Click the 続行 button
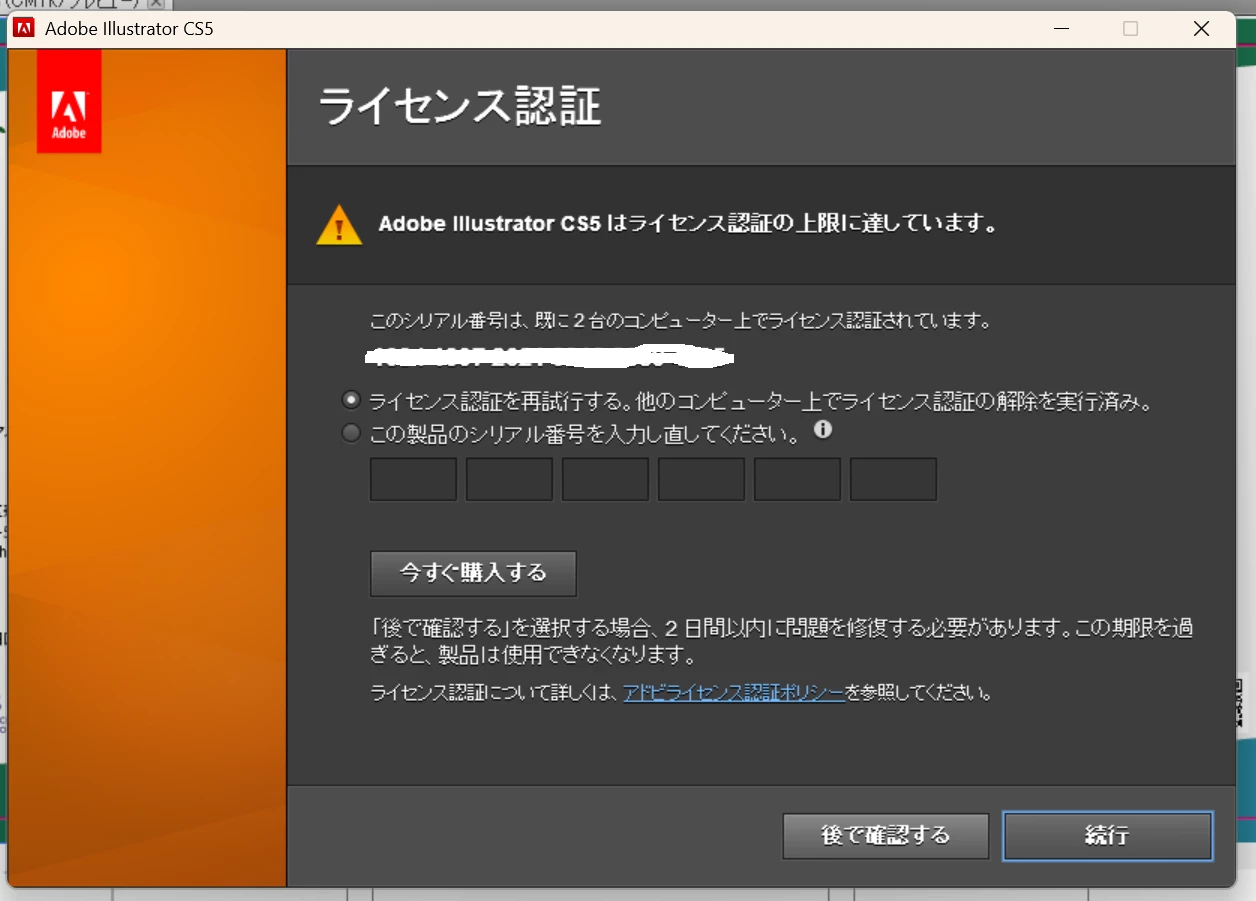 (x=1107, y=836)
